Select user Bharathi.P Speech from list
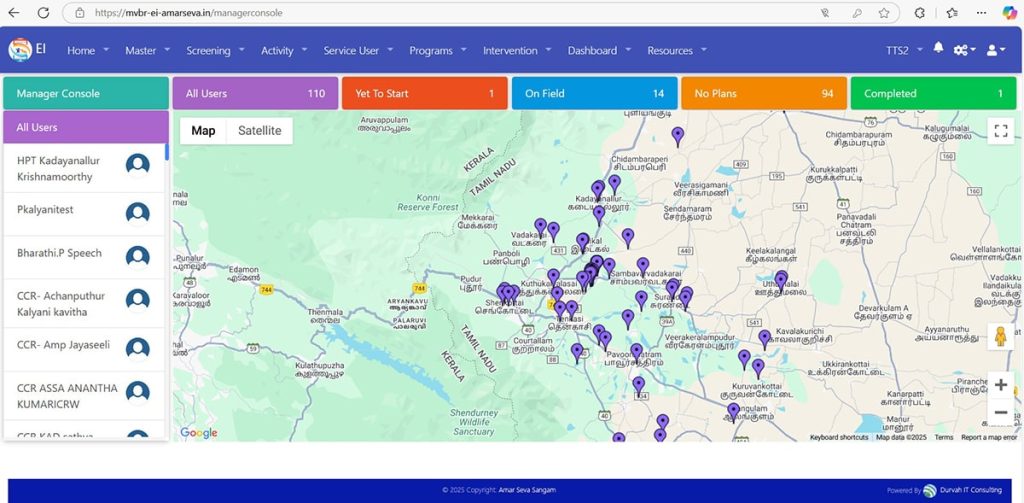Screen dimensions: 1024x503 pyautogui.click(x=60, y=254)
